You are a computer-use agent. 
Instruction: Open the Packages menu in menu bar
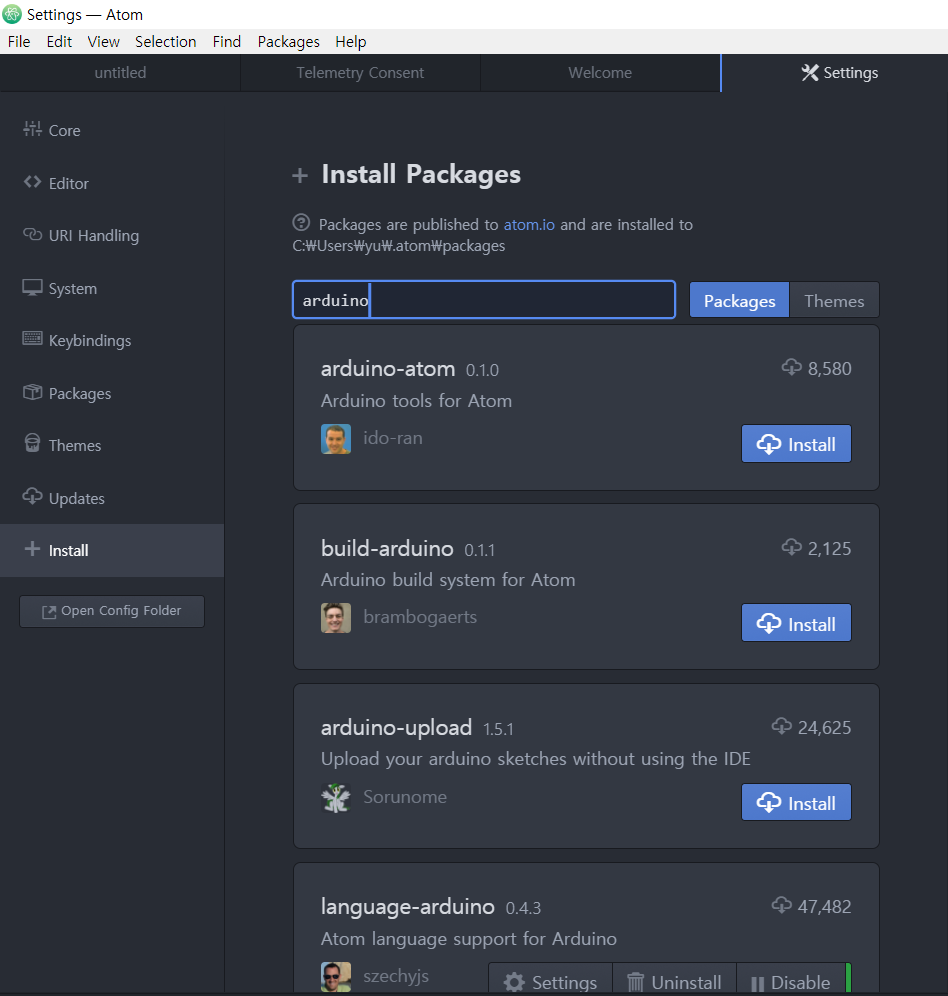288,42
